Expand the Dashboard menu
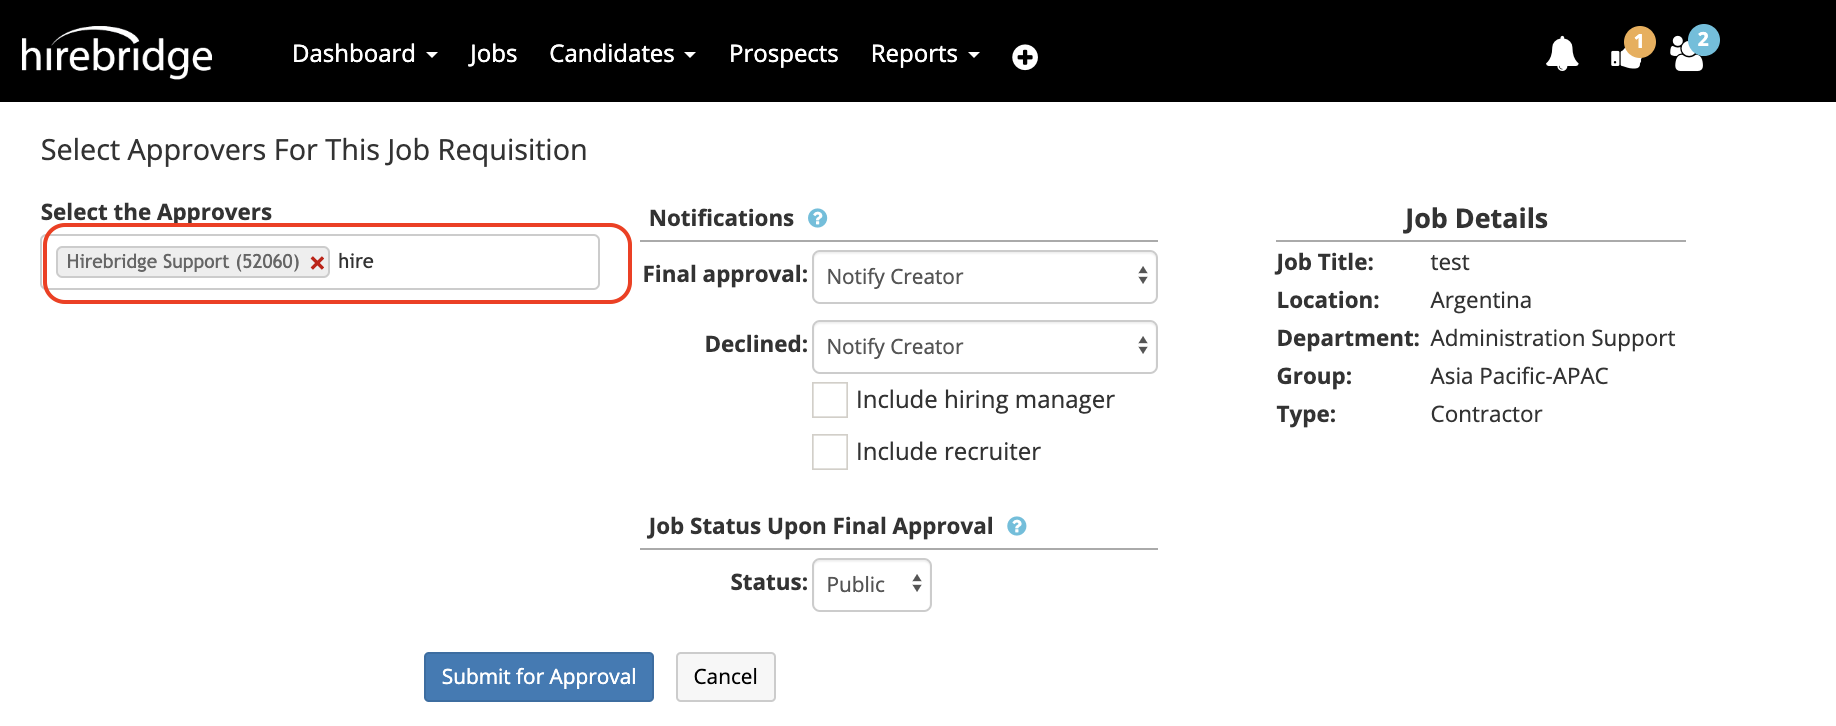The height and width of the screenshot is (726, 1836). tap(364, 54)
